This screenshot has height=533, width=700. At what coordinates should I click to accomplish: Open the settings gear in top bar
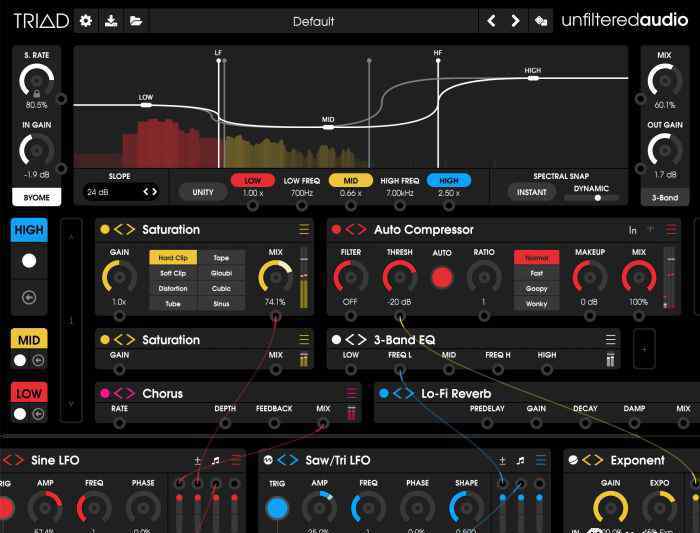click(x=86, y=21)
